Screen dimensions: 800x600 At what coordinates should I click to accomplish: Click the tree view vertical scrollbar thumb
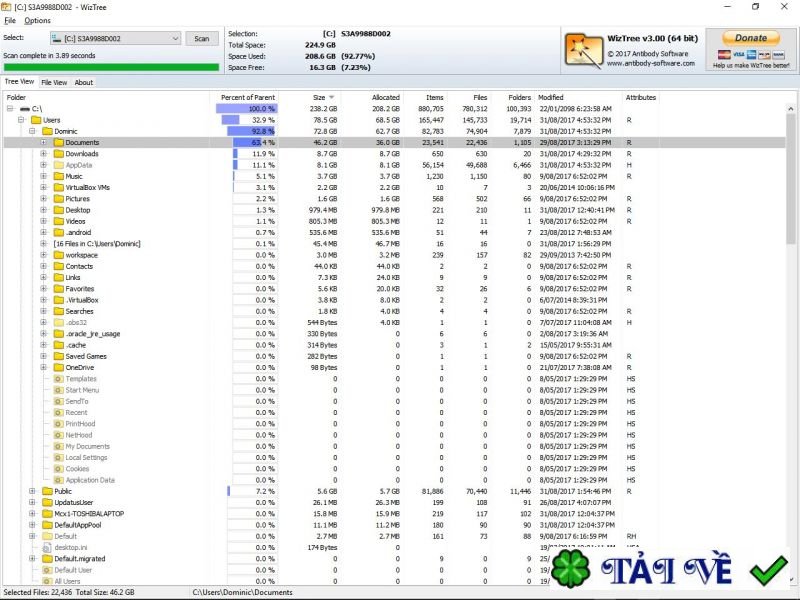pyautogui.click(x=790, y=179)
